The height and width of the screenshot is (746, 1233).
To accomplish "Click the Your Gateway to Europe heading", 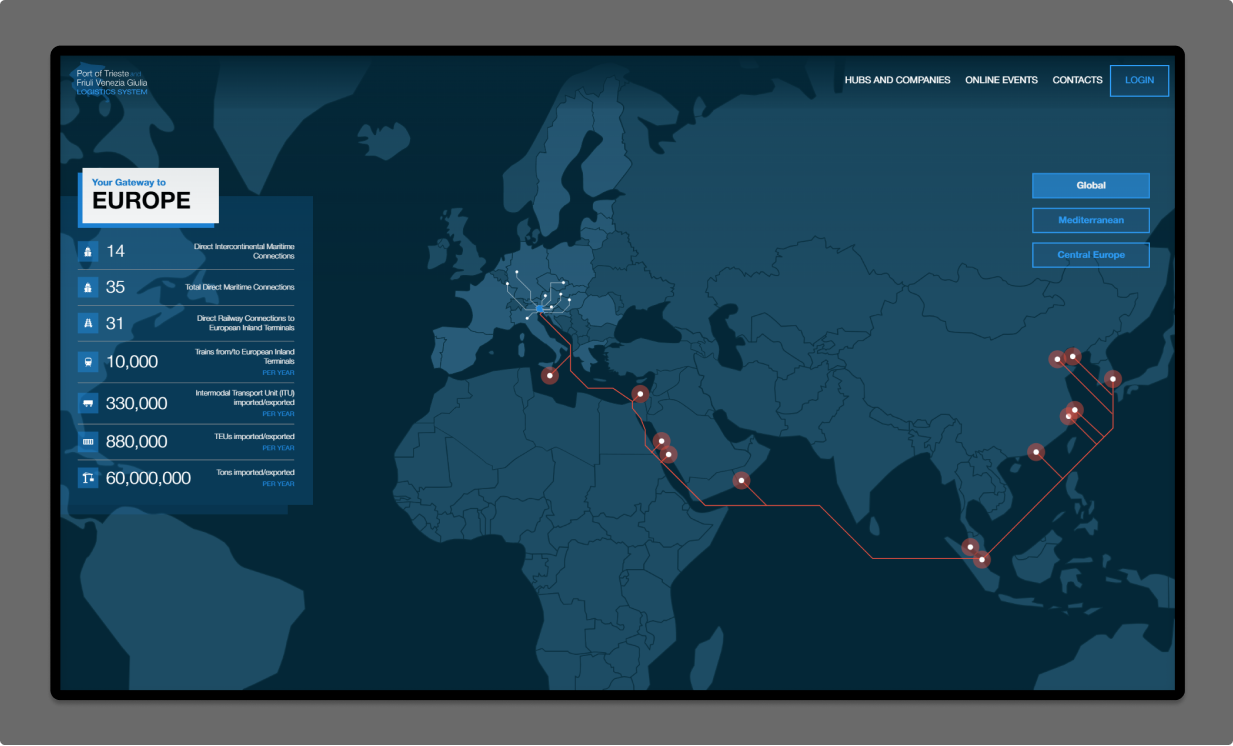I will coord(149,194).
